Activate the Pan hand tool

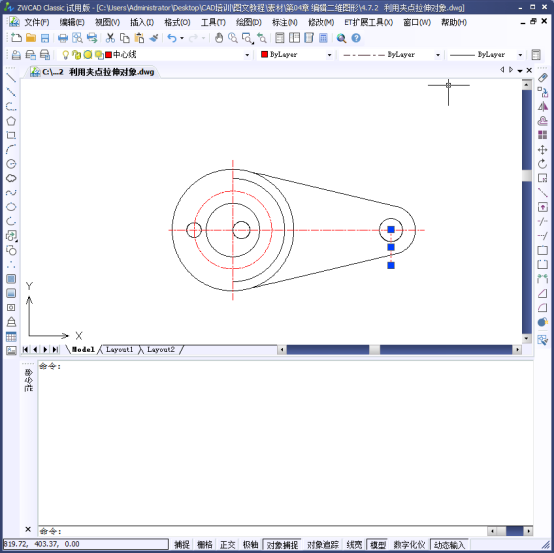(219, 38)
